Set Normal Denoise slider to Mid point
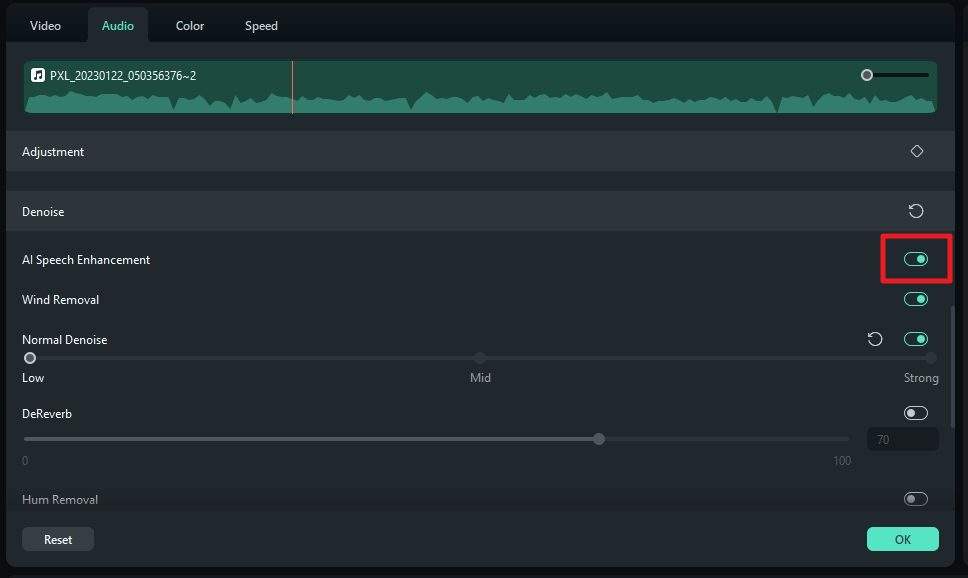 point(480,358)
